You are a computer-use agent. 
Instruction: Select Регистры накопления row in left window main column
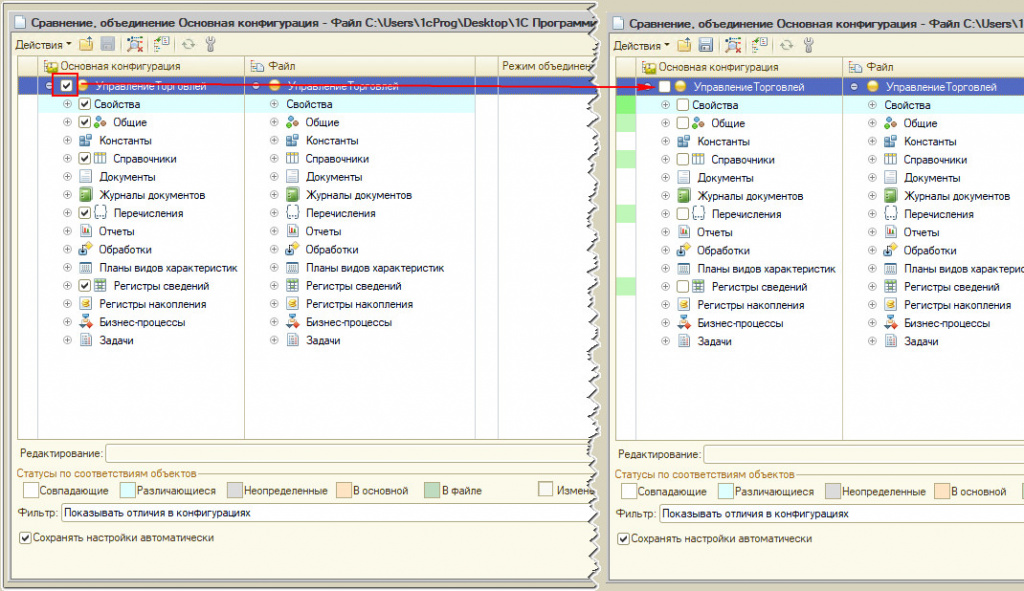pyautogui.click(x=152, y=304)
